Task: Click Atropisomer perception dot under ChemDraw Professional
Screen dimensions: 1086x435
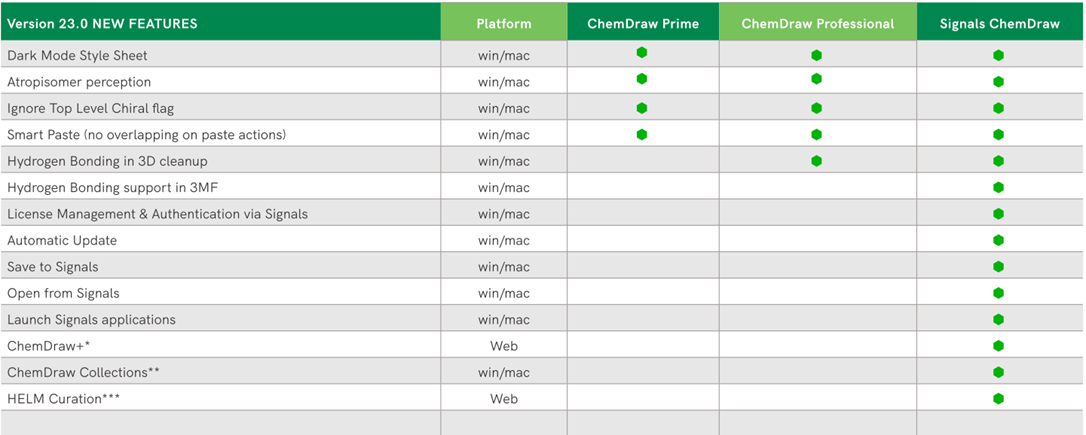Action: 817,79
